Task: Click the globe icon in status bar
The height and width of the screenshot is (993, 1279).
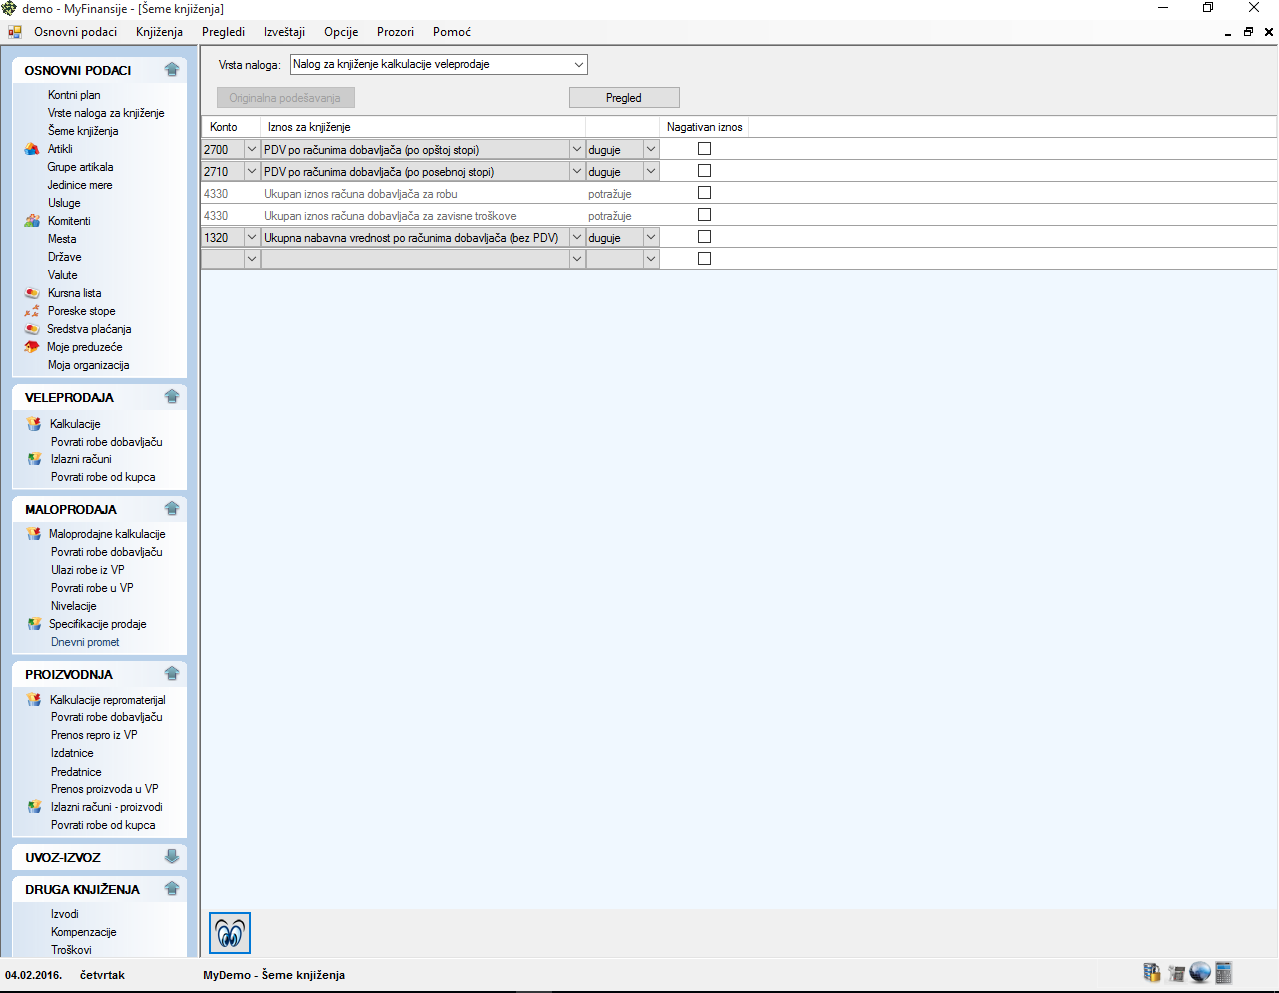Action: point(1200,972)
